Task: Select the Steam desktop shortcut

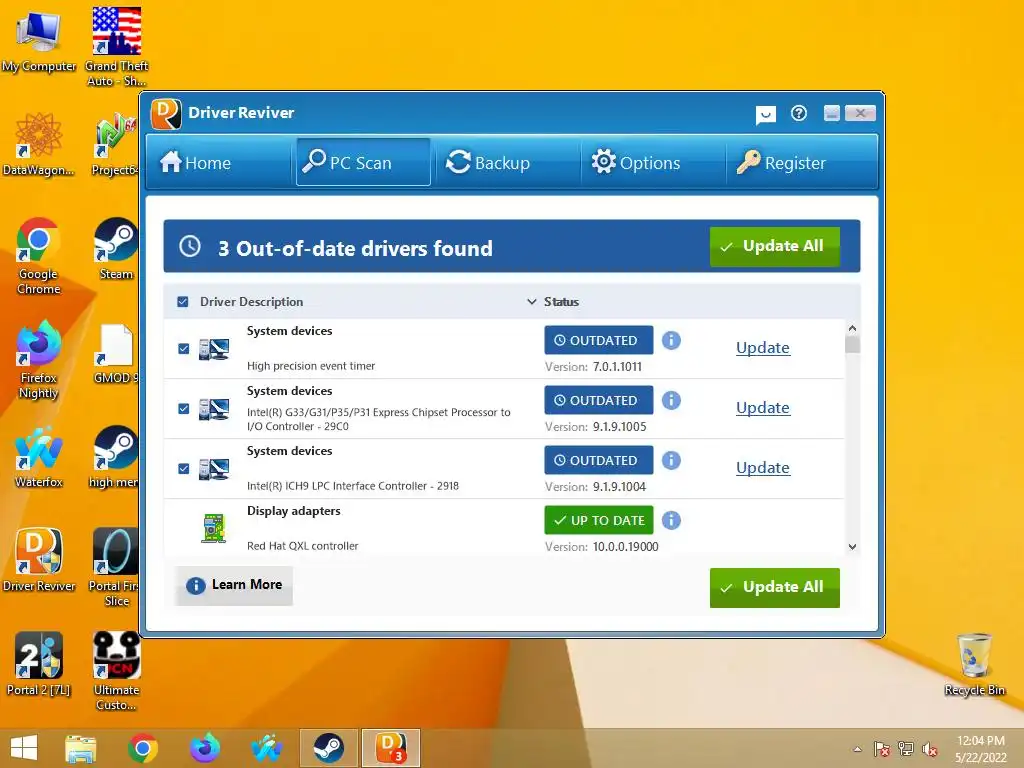Action: 116,249
